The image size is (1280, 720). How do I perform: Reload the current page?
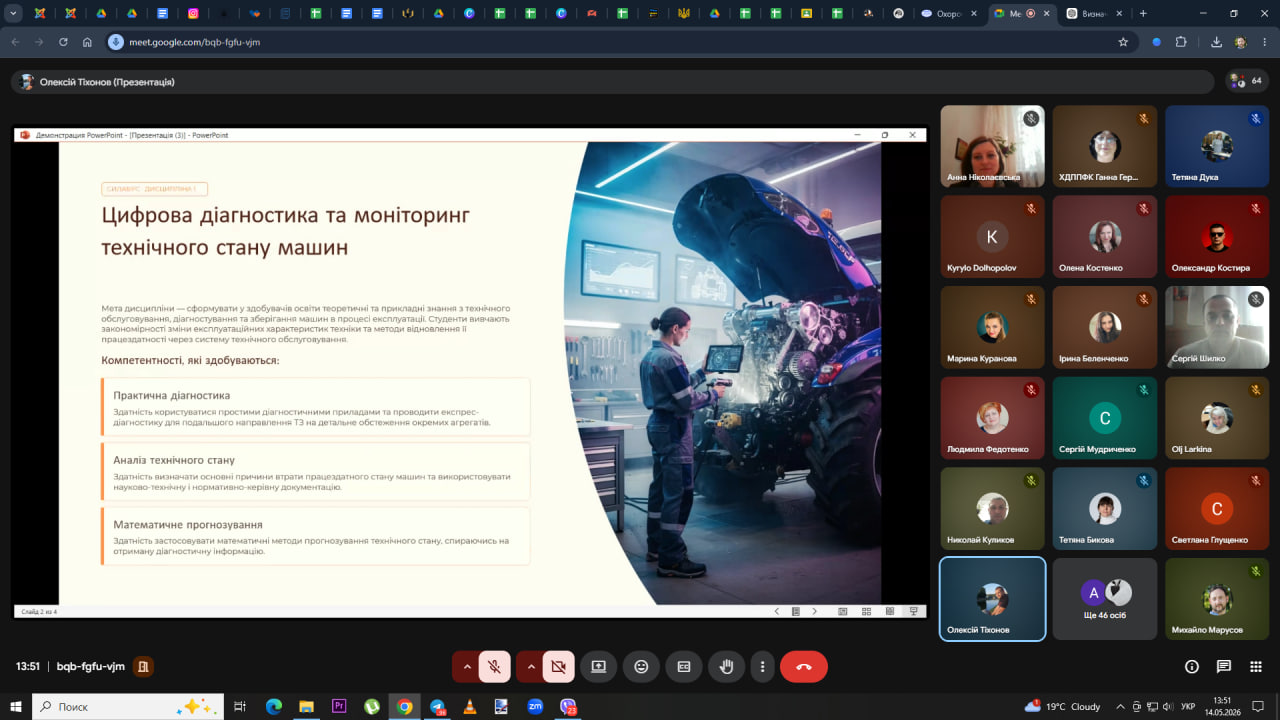pyautogui.click(x=63, y=42)
